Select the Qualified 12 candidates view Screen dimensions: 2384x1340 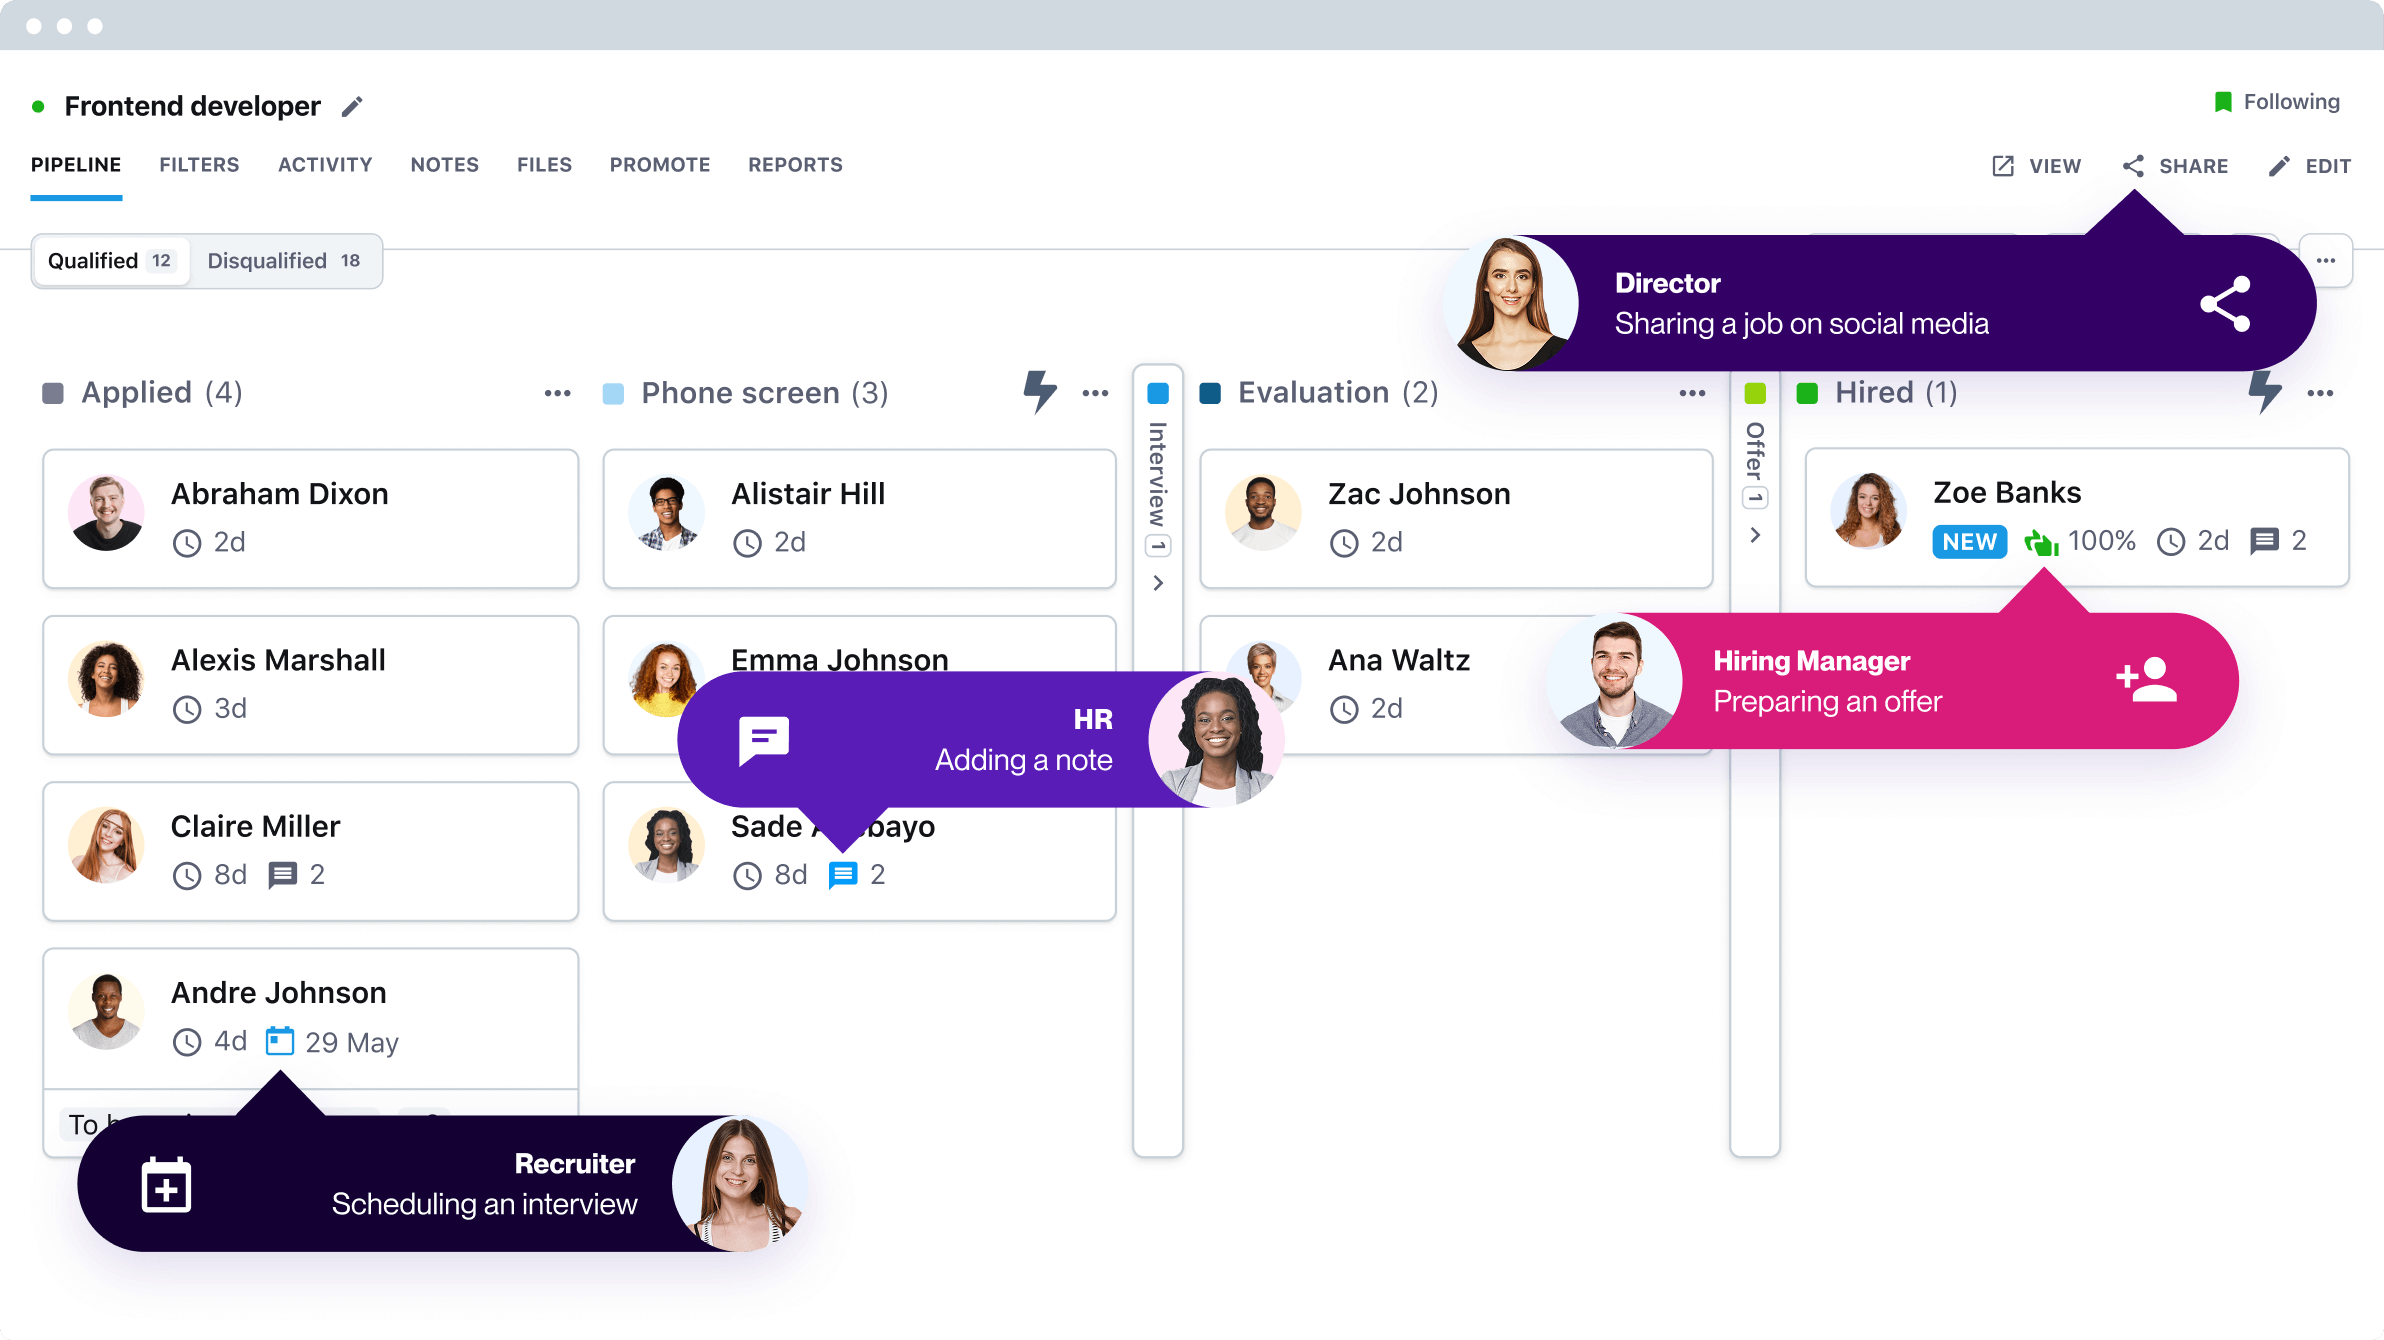click(x=110, y=261)
